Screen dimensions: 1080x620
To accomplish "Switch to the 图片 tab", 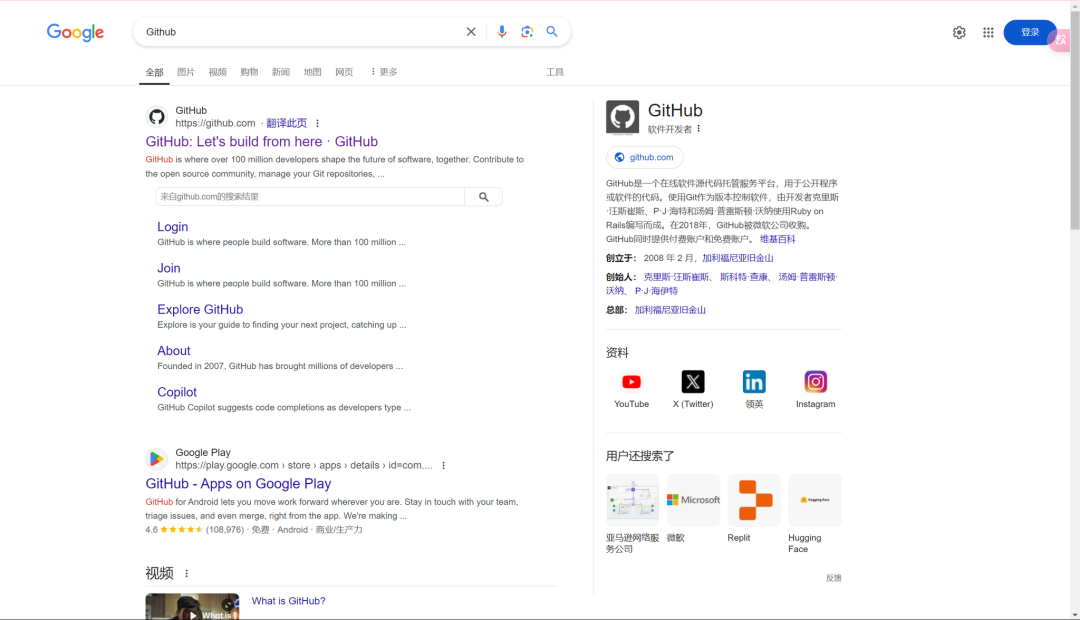I will pyautogui.click(x=185, y=71).
